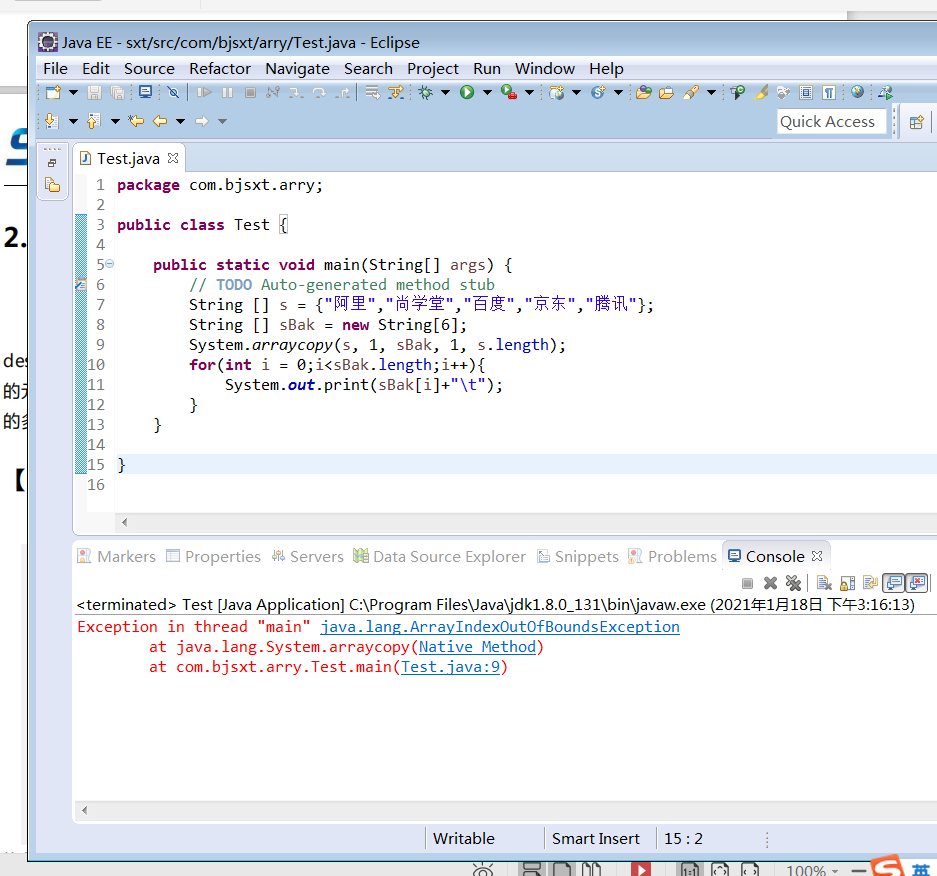This screenshot has width=937, height=876.
Task: Switch to the Data Source Explorer tab
Action: coord(439,556)
